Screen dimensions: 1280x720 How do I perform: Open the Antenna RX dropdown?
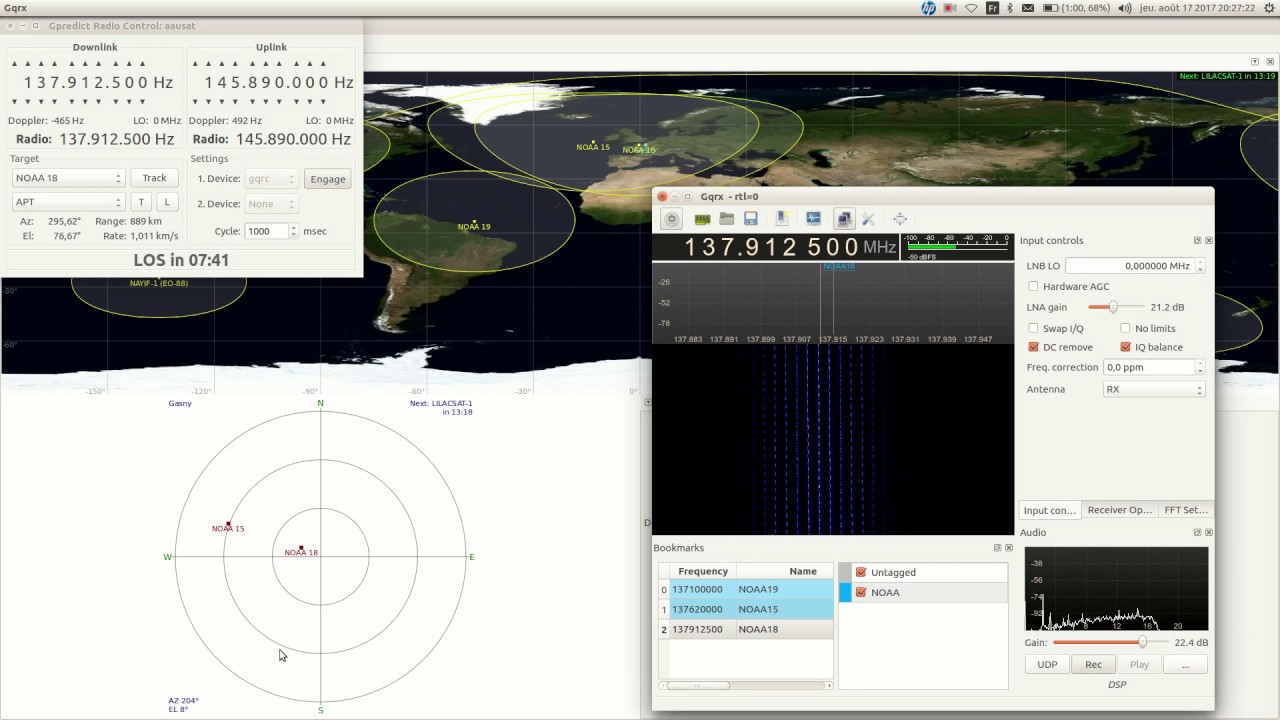1153,390
